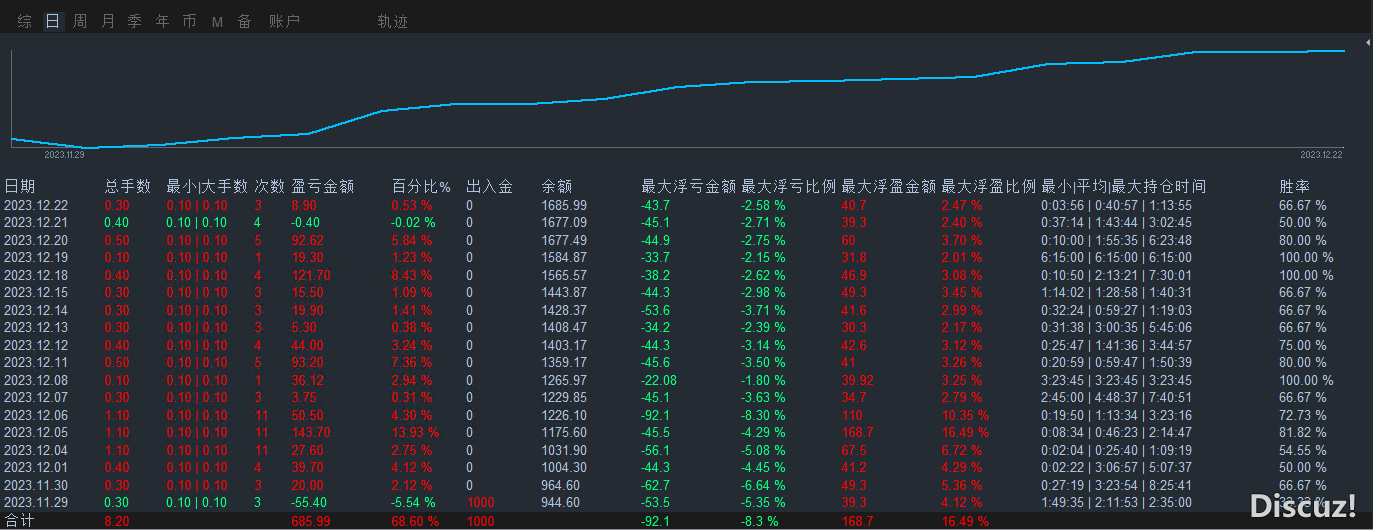Click the 胜率 column header
This screenshot has width=1373, height=530.
(1295, 186)
